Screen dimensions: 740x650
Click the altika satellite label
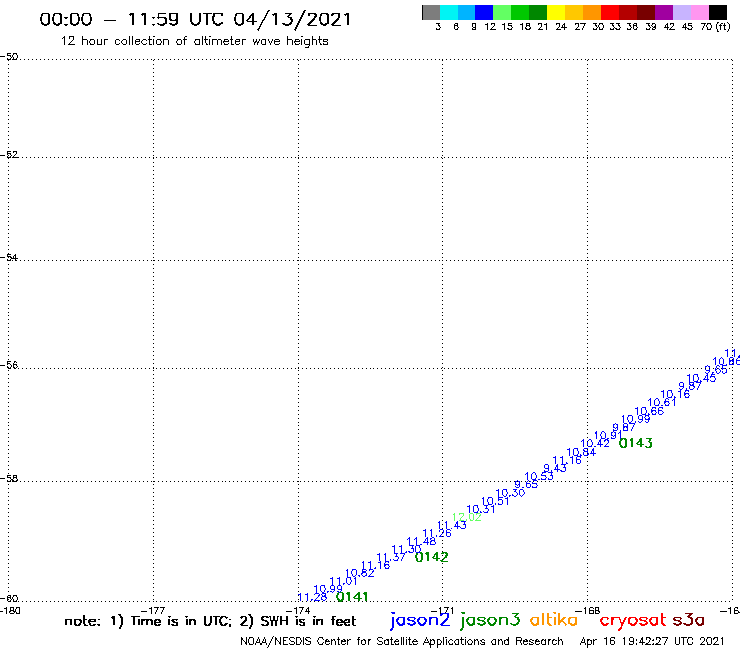pyautogui.click(x=554, y=620)
